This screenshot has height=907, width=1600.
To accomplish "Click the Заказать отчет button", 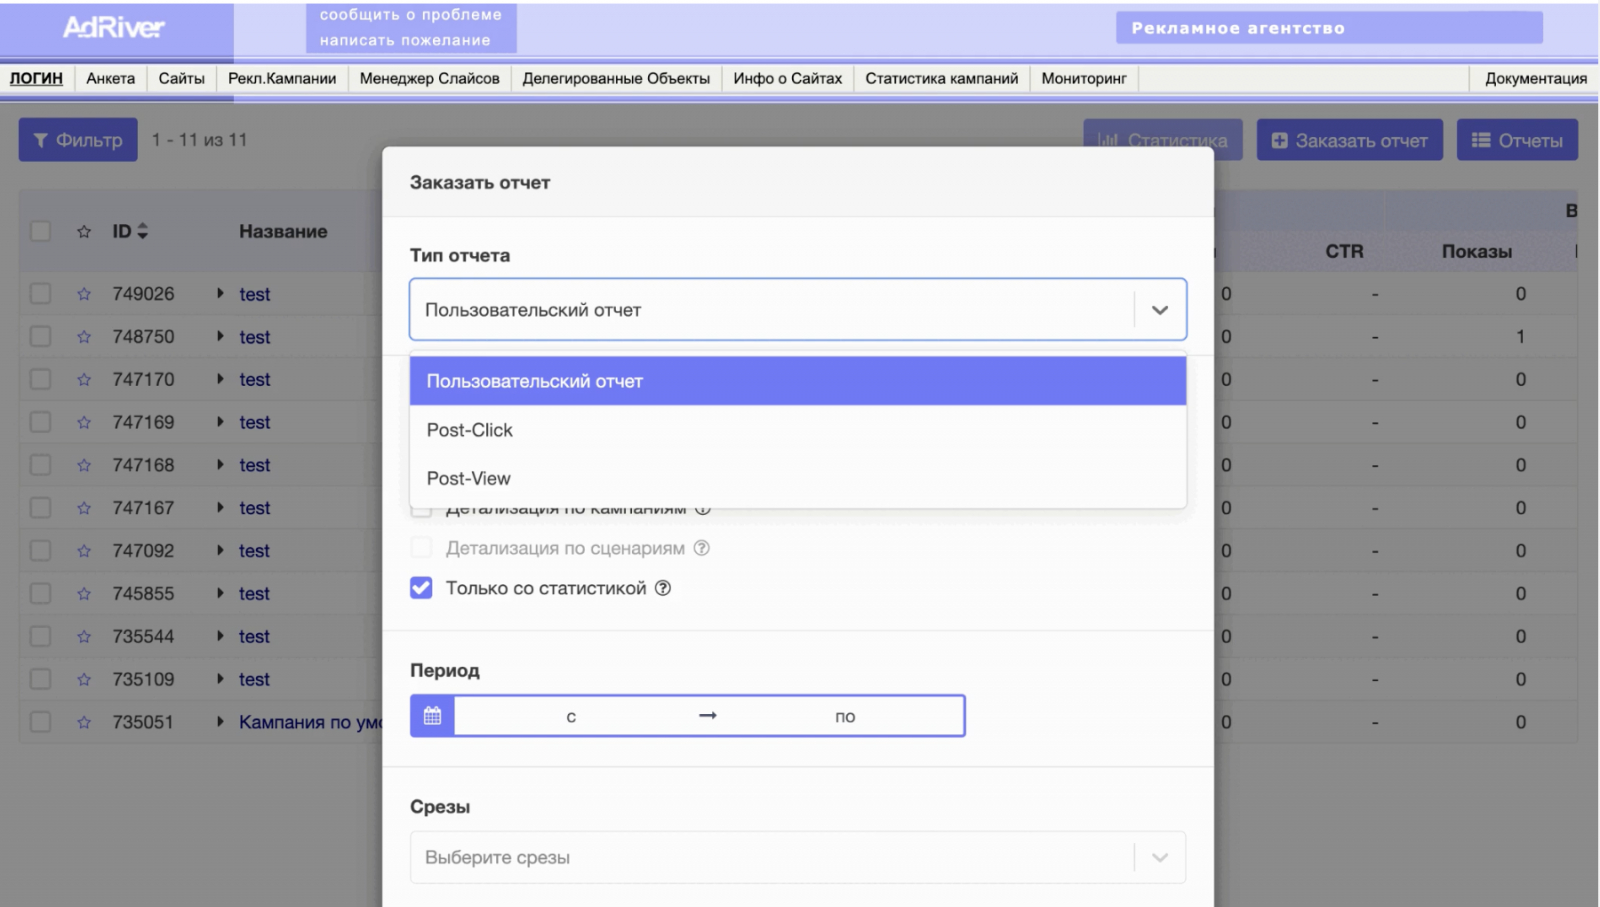I will 1350,140.
